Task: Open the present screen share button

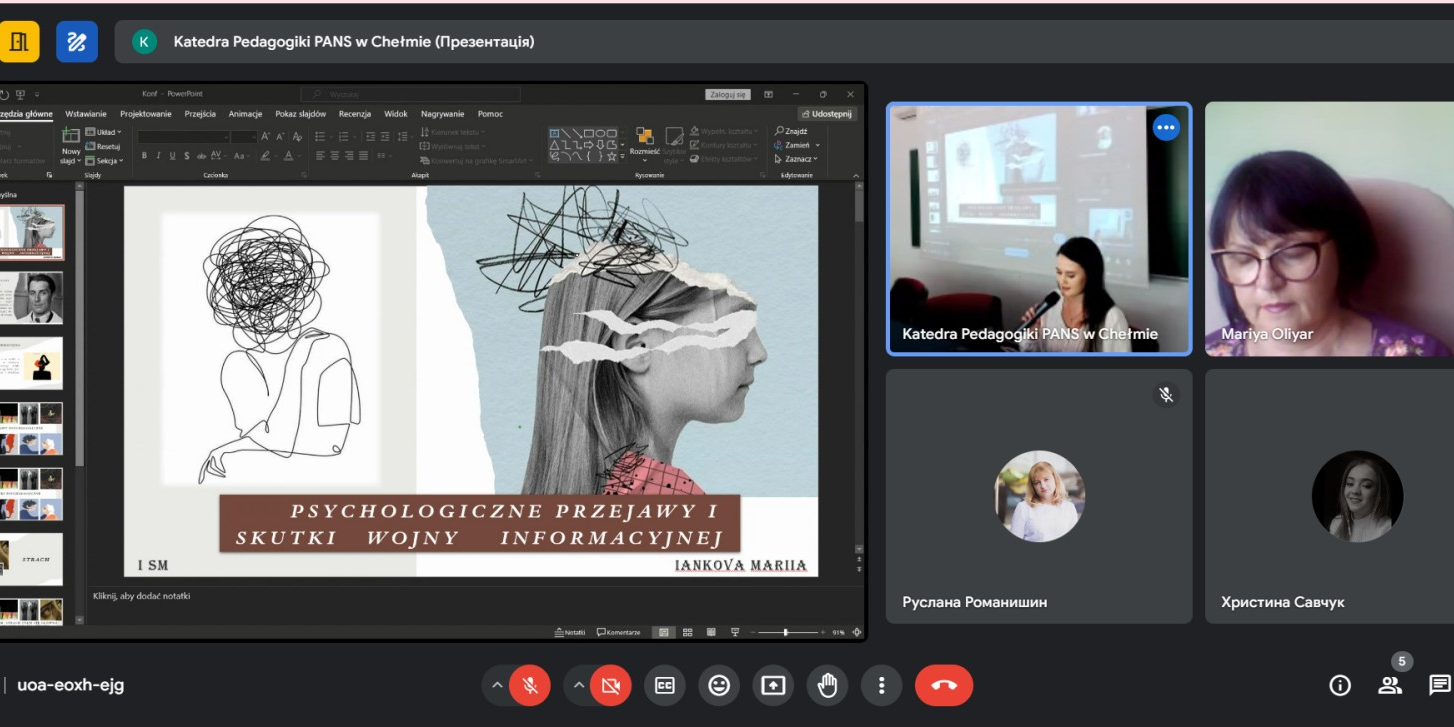Action: point(773,685)
